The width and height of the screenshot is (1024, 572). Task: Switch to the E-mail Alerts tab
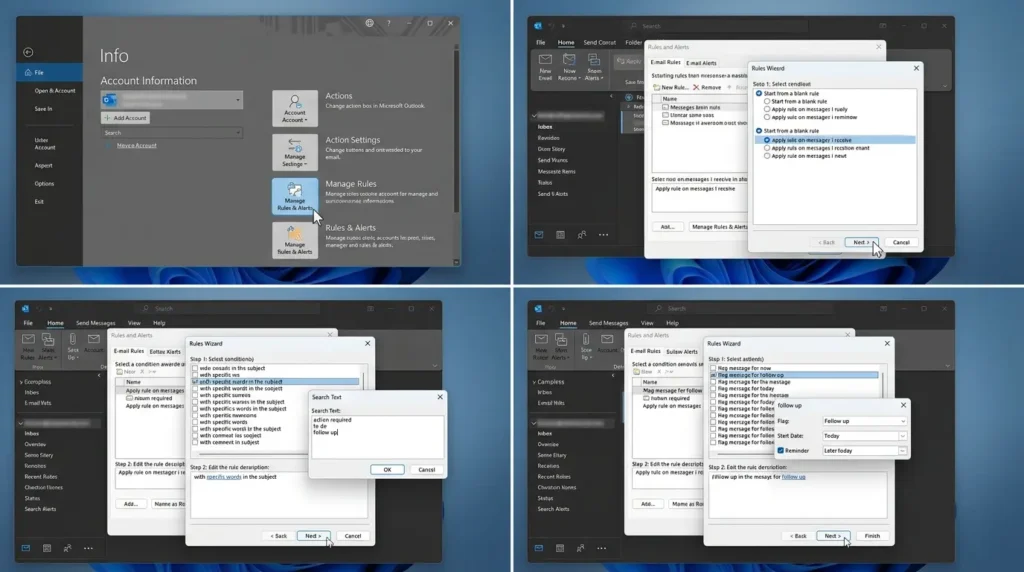[701, 63]
